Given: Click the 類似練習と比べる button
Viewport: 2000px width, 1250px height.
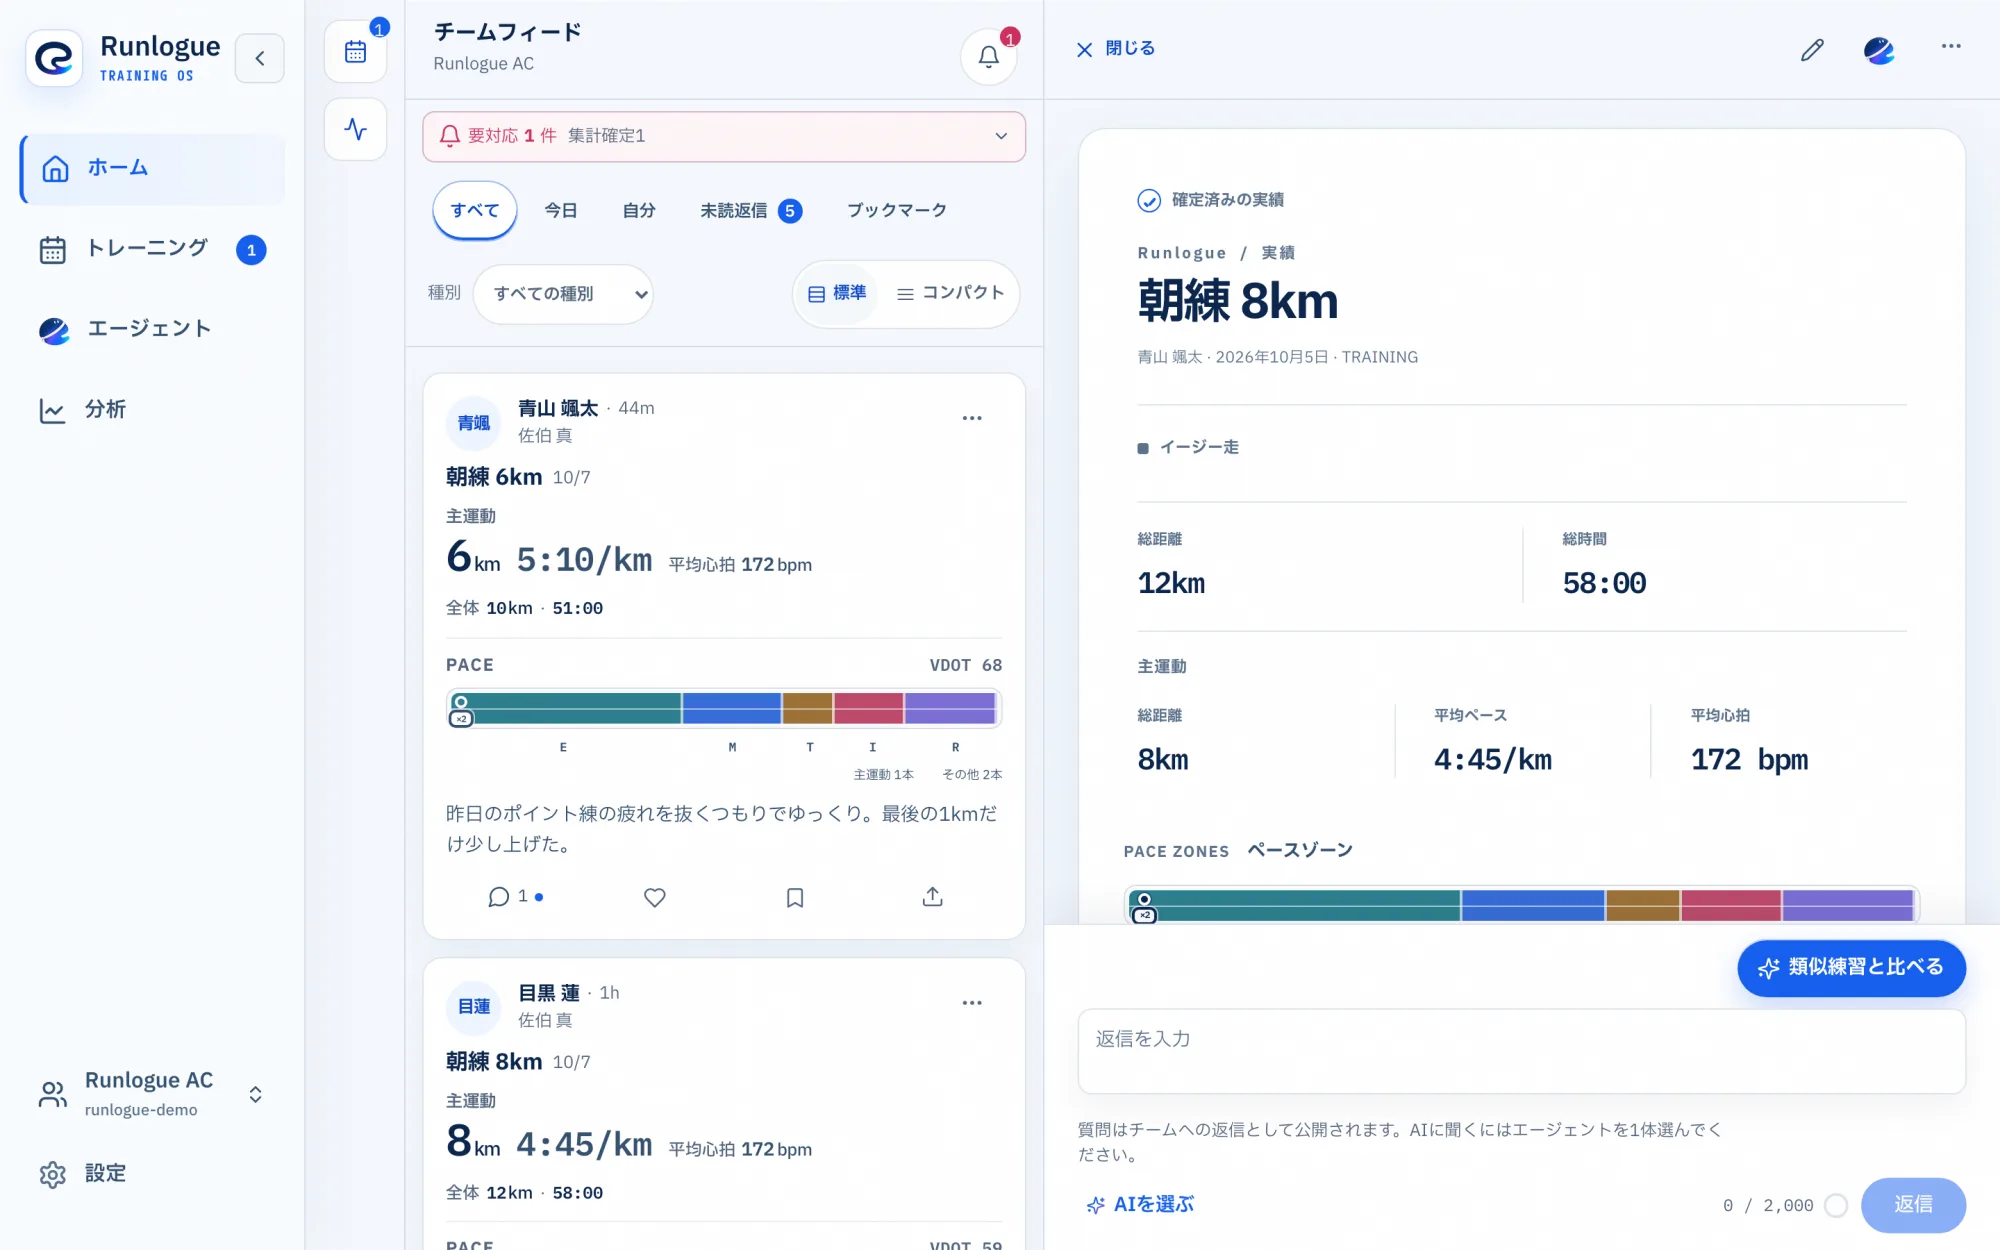Looking at the screenshot, I should click(x=1851, y=967).
